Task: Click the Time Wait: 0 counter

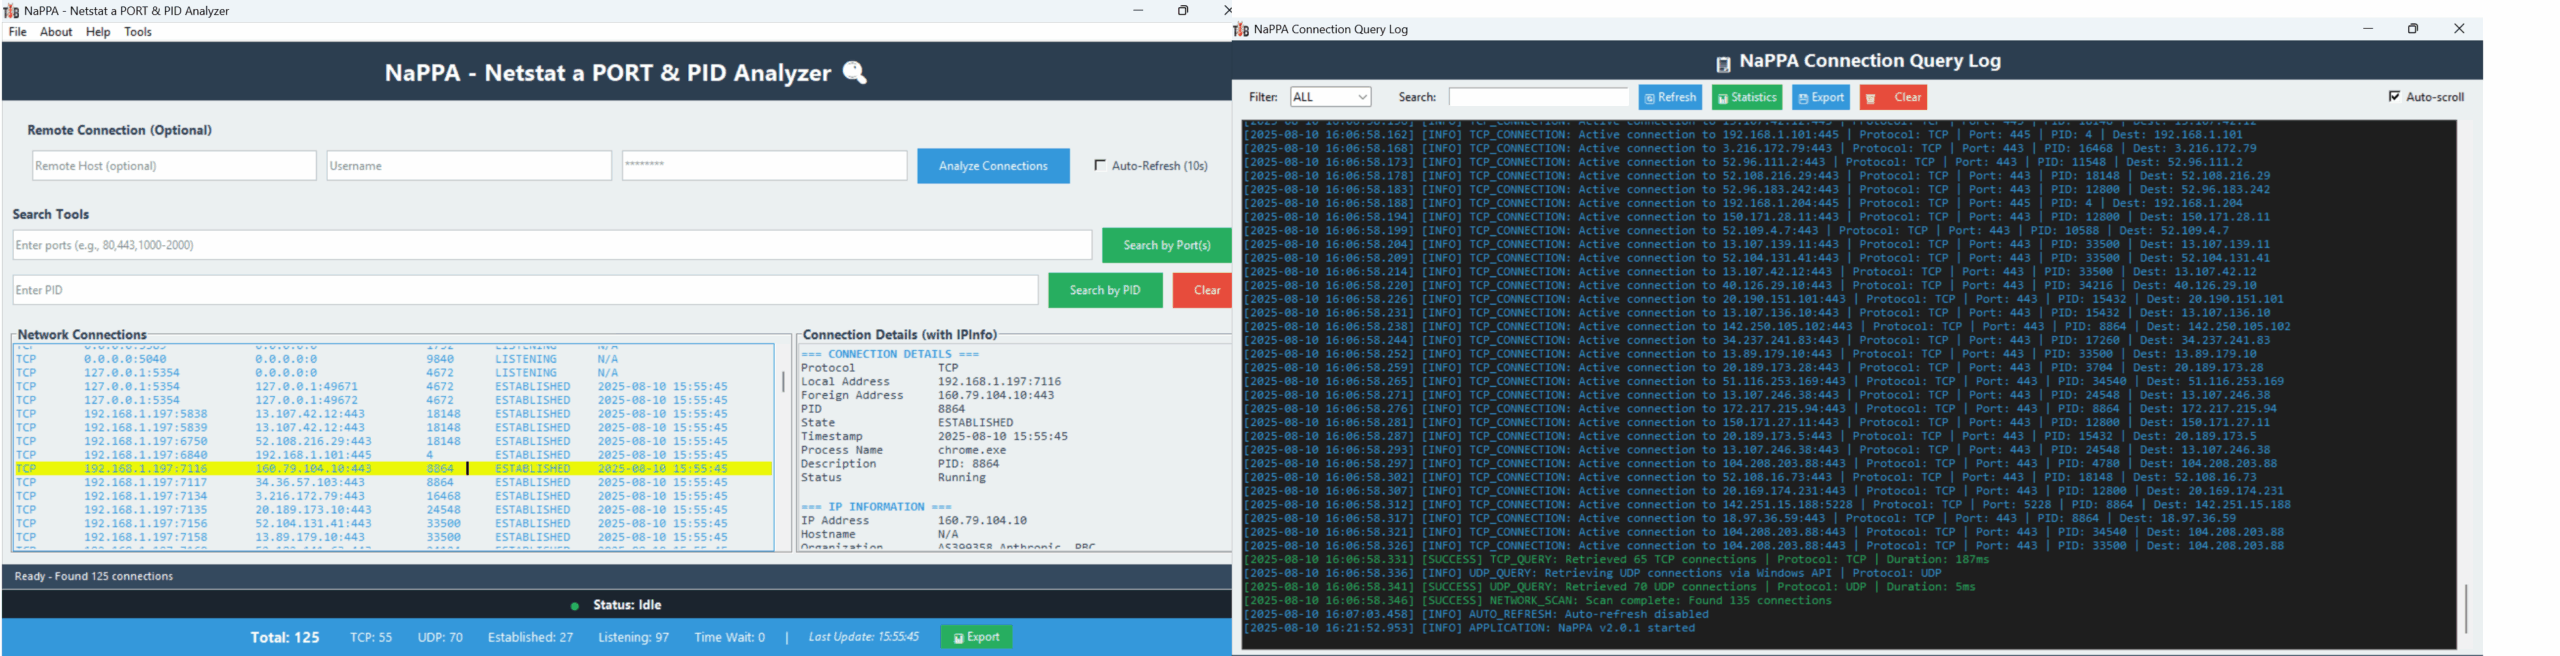Action: 730,637
